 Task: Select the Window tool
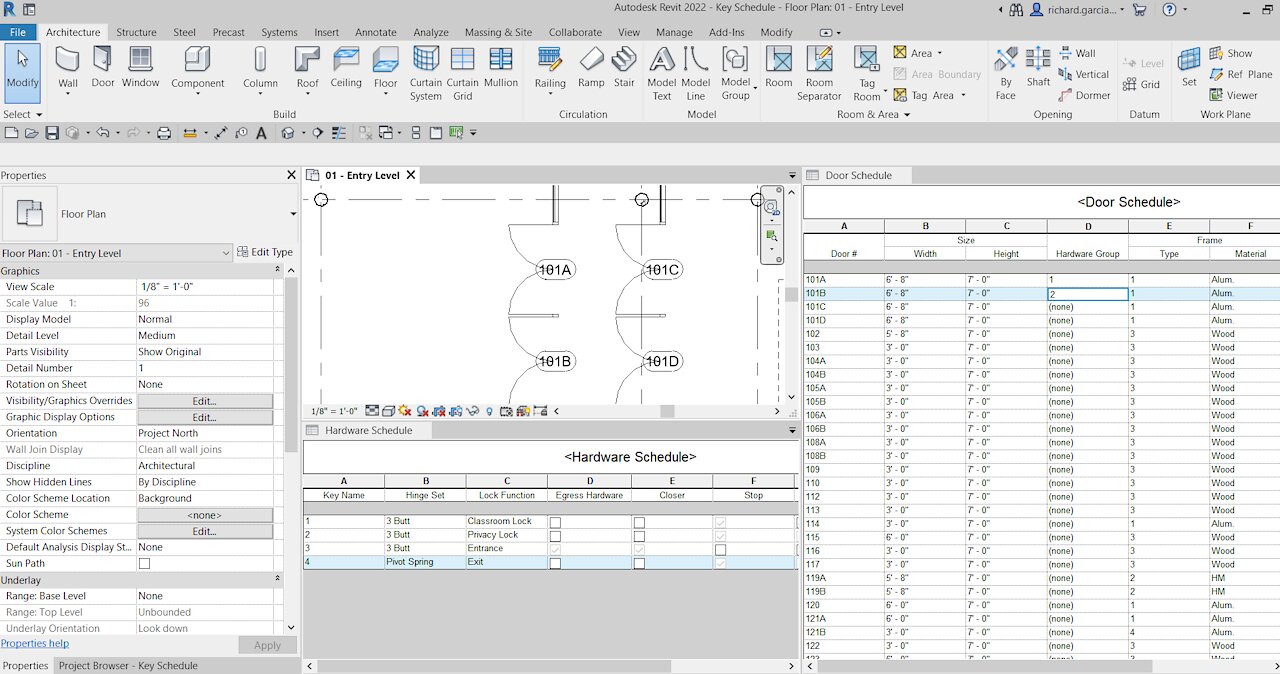pyautogui.click(x=141, y=68)
